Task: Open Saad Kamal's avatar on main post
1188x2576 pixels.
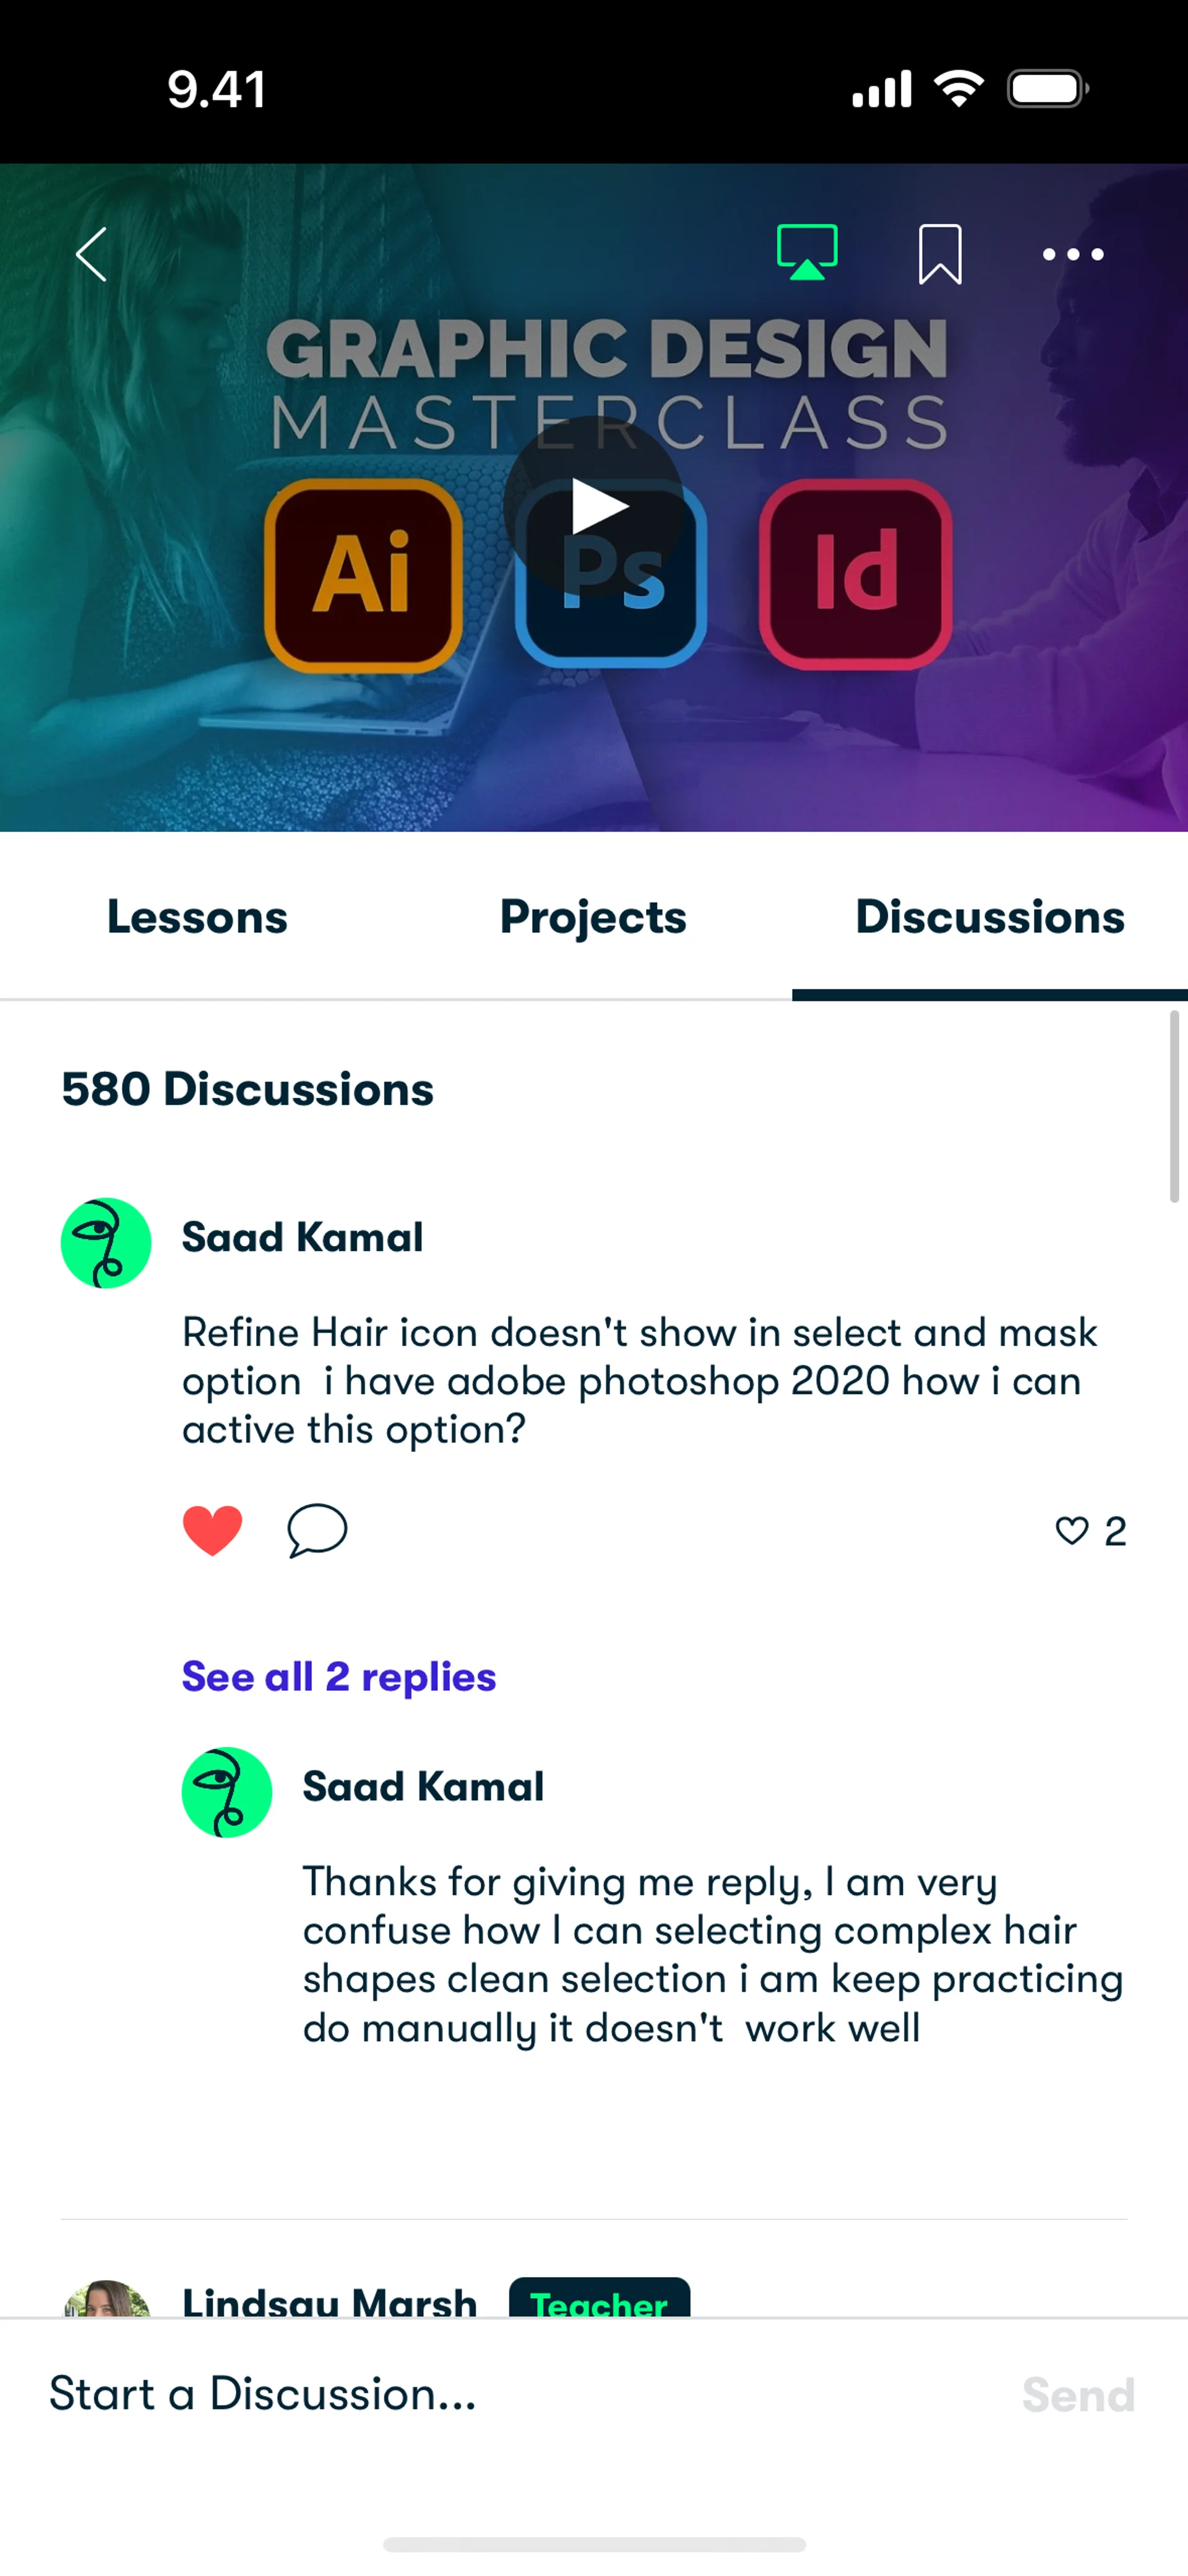Action: point(106,1243)
